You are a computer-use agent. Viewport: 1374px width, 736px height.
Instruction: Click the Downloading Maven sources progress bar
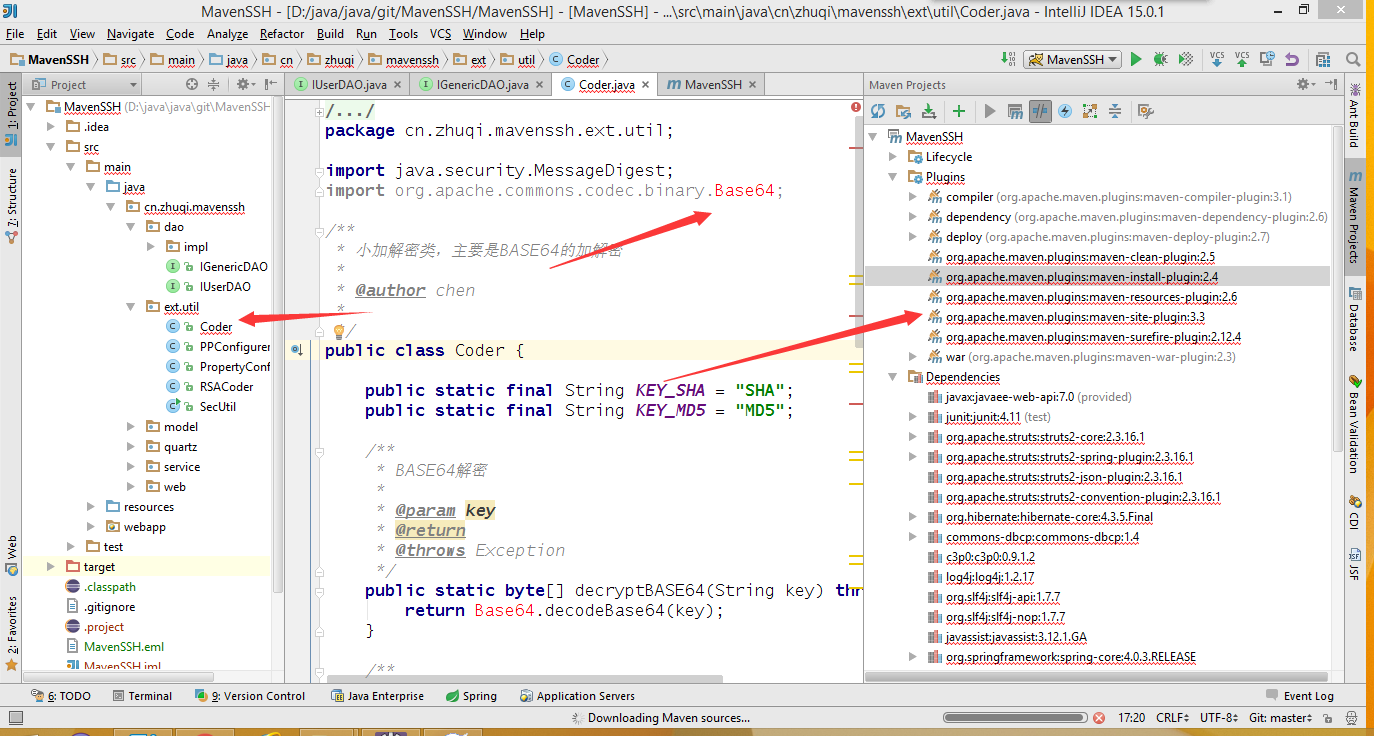pyautogui.click(x=1014, y=718)
